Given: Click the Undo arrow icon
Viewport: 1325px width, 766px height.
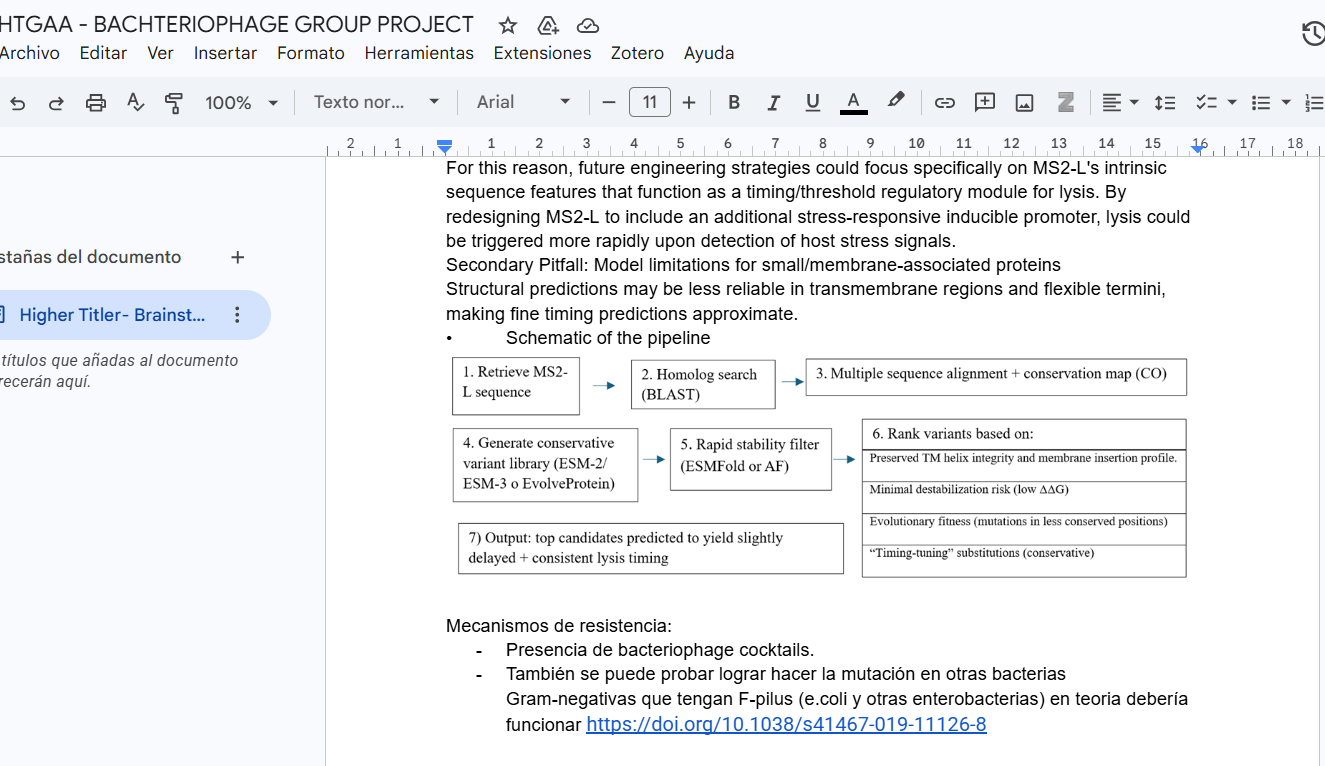Looking at the screenshot, I should pos(18,102).
